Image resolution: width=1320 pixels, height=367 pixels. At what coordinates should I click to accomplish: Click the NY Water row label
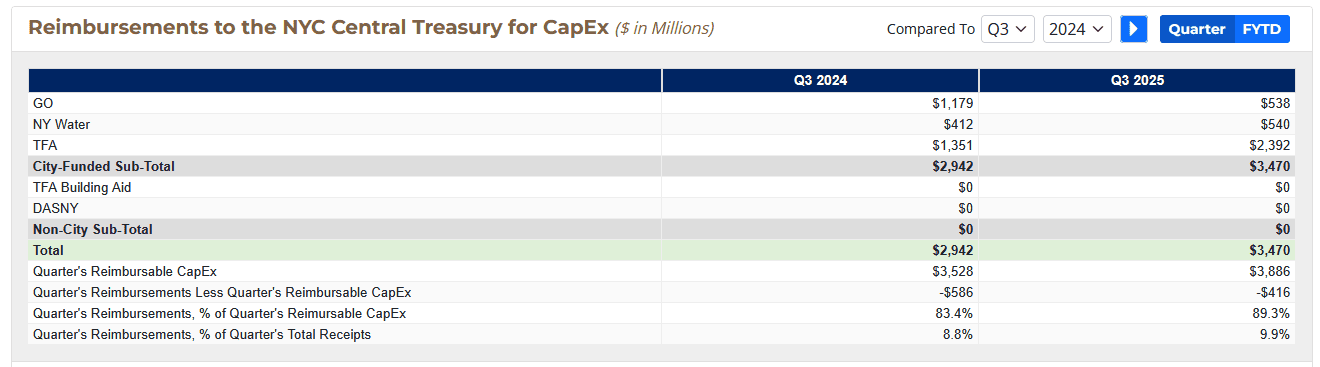[61, 124]
